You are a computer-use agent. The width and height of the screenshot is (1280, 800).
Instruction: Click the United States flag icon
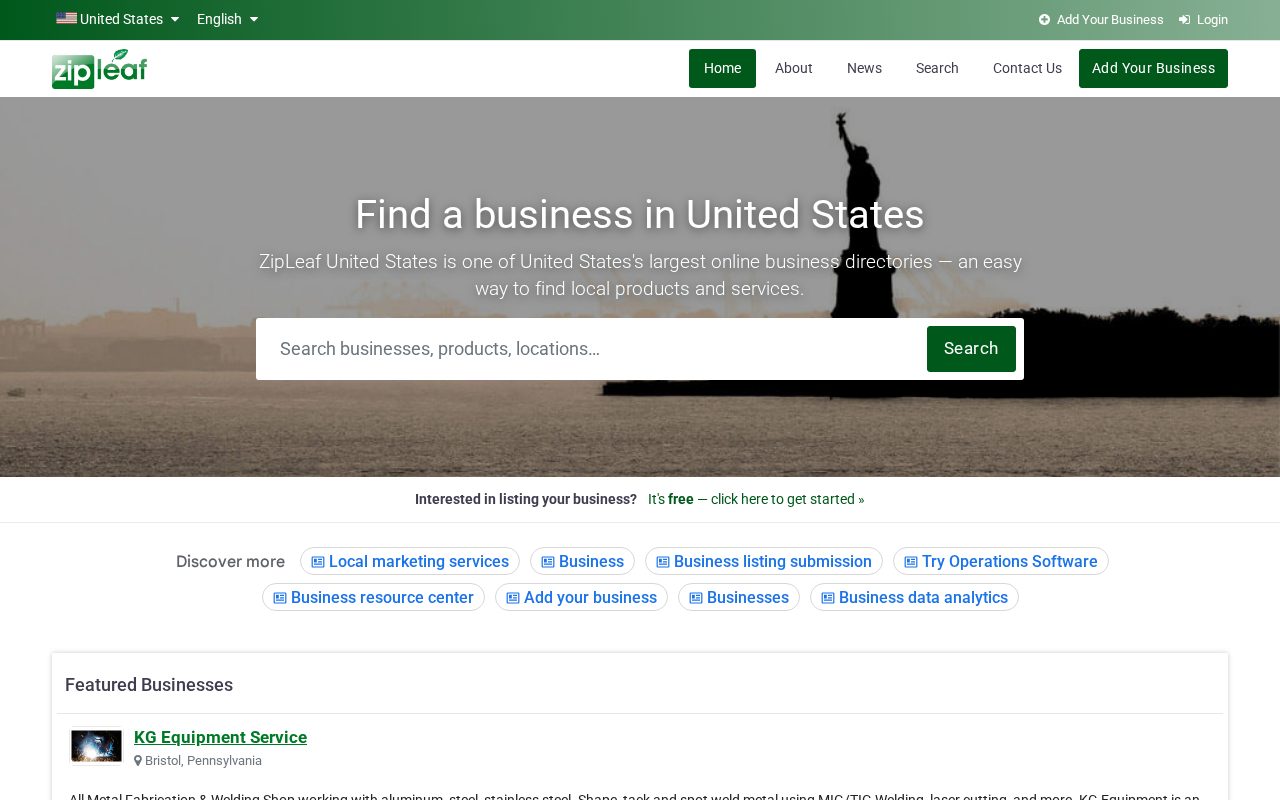tap(66, 18)
